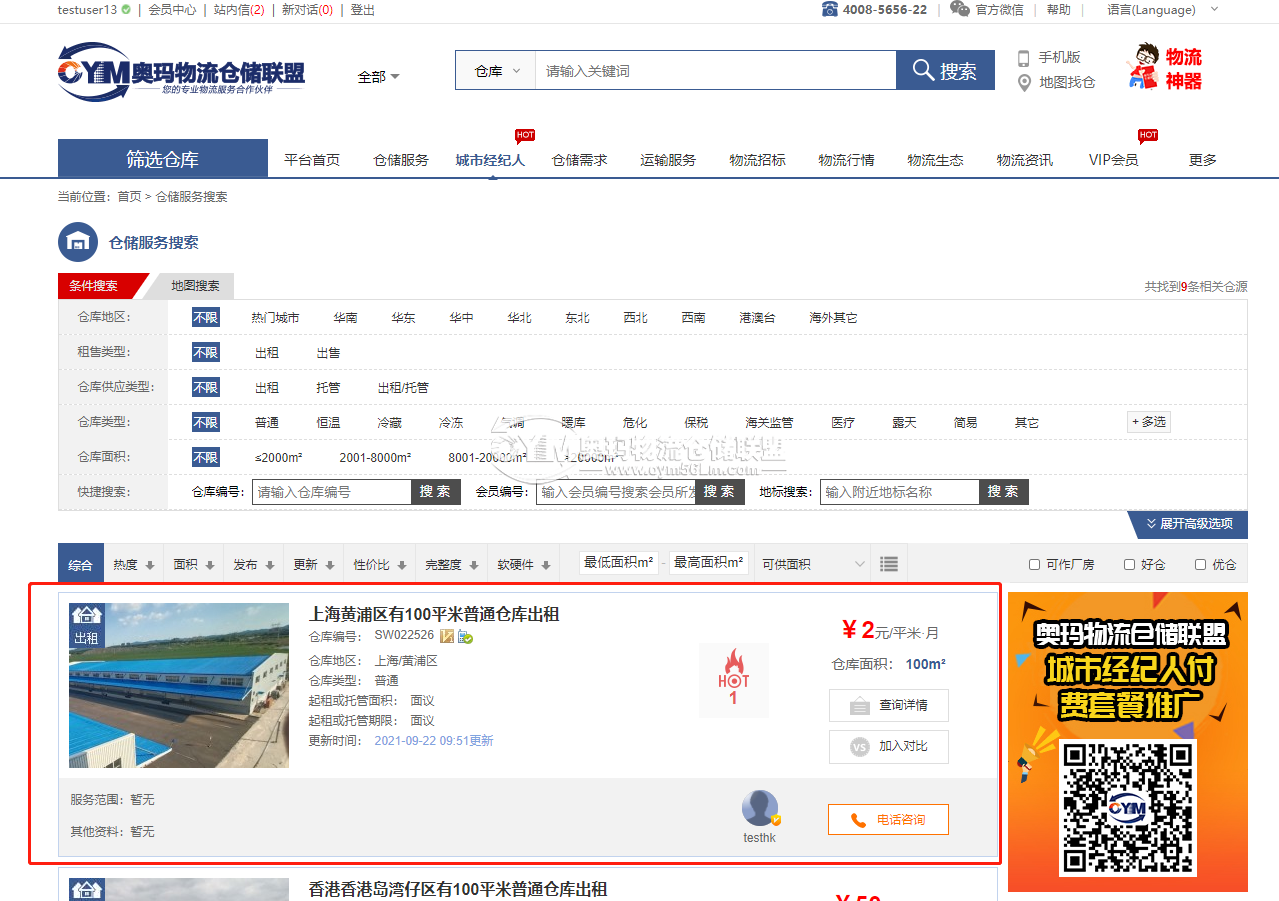The image size is (1279, 901).
Task: Open the WeChat icon for 官方微信
Action: click(x=960, y=9)
